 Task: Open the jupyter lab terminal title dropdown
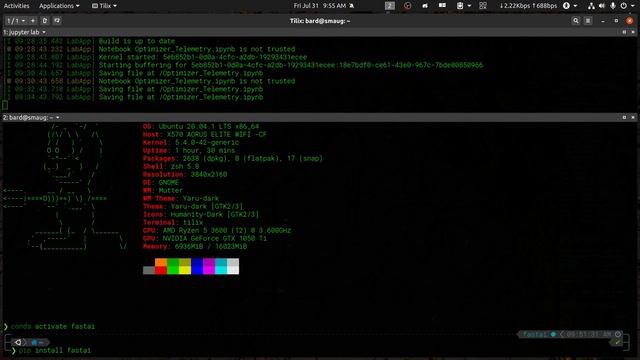click(x=24, y=32)
